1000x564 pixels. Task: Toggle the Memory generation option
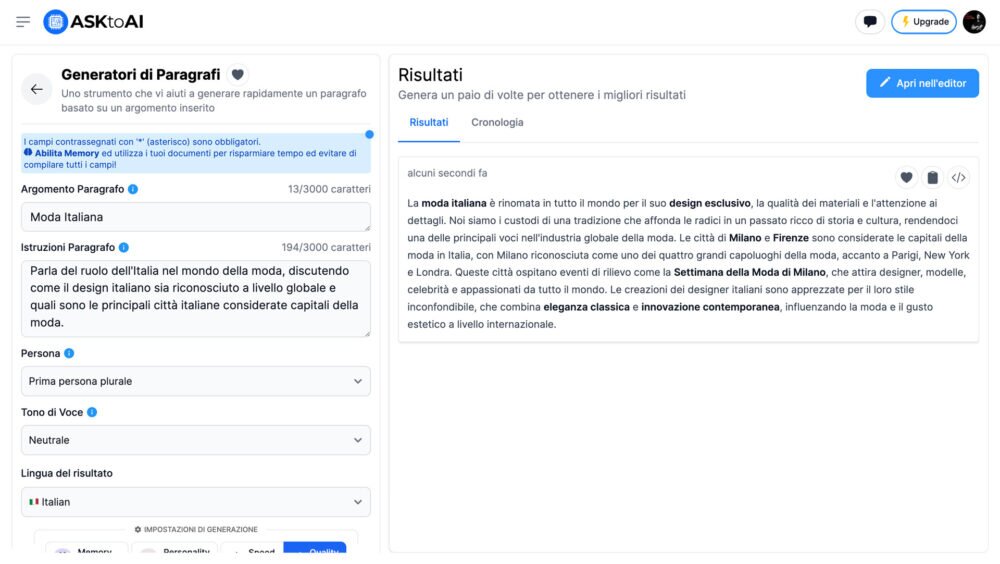[x=87, y=551]
